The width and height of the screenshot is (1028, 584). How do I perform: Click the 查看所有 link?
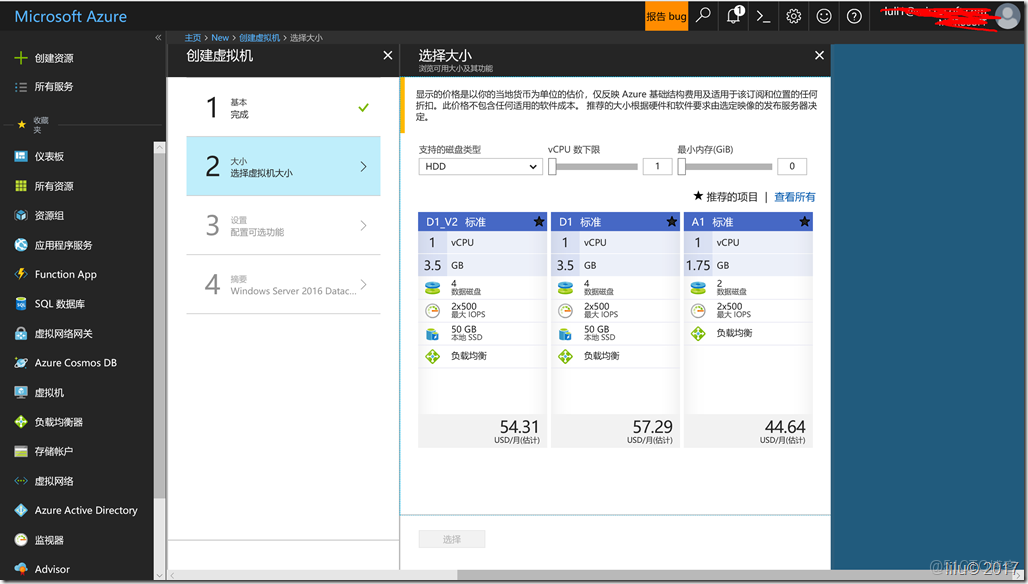(x=794, y=197)
